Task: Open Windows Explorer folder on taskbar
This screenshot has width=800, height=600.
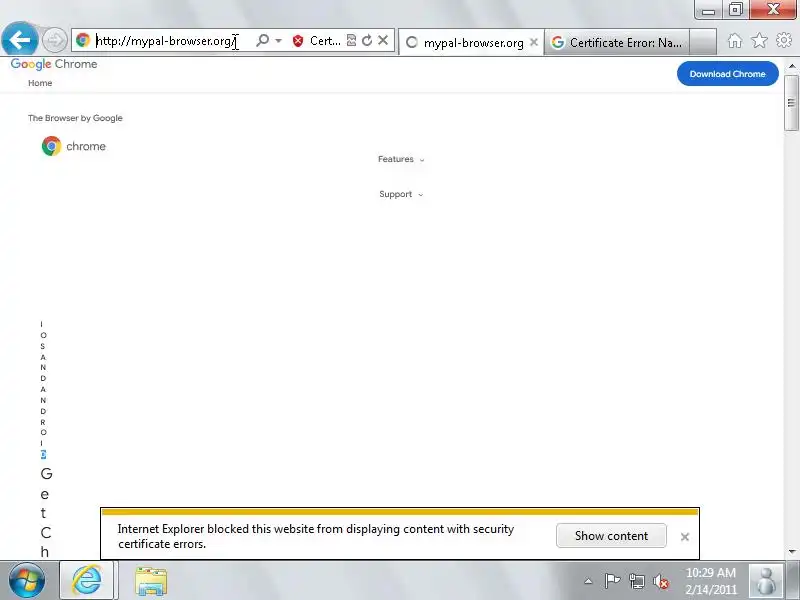Action: (x=151, y=581)
